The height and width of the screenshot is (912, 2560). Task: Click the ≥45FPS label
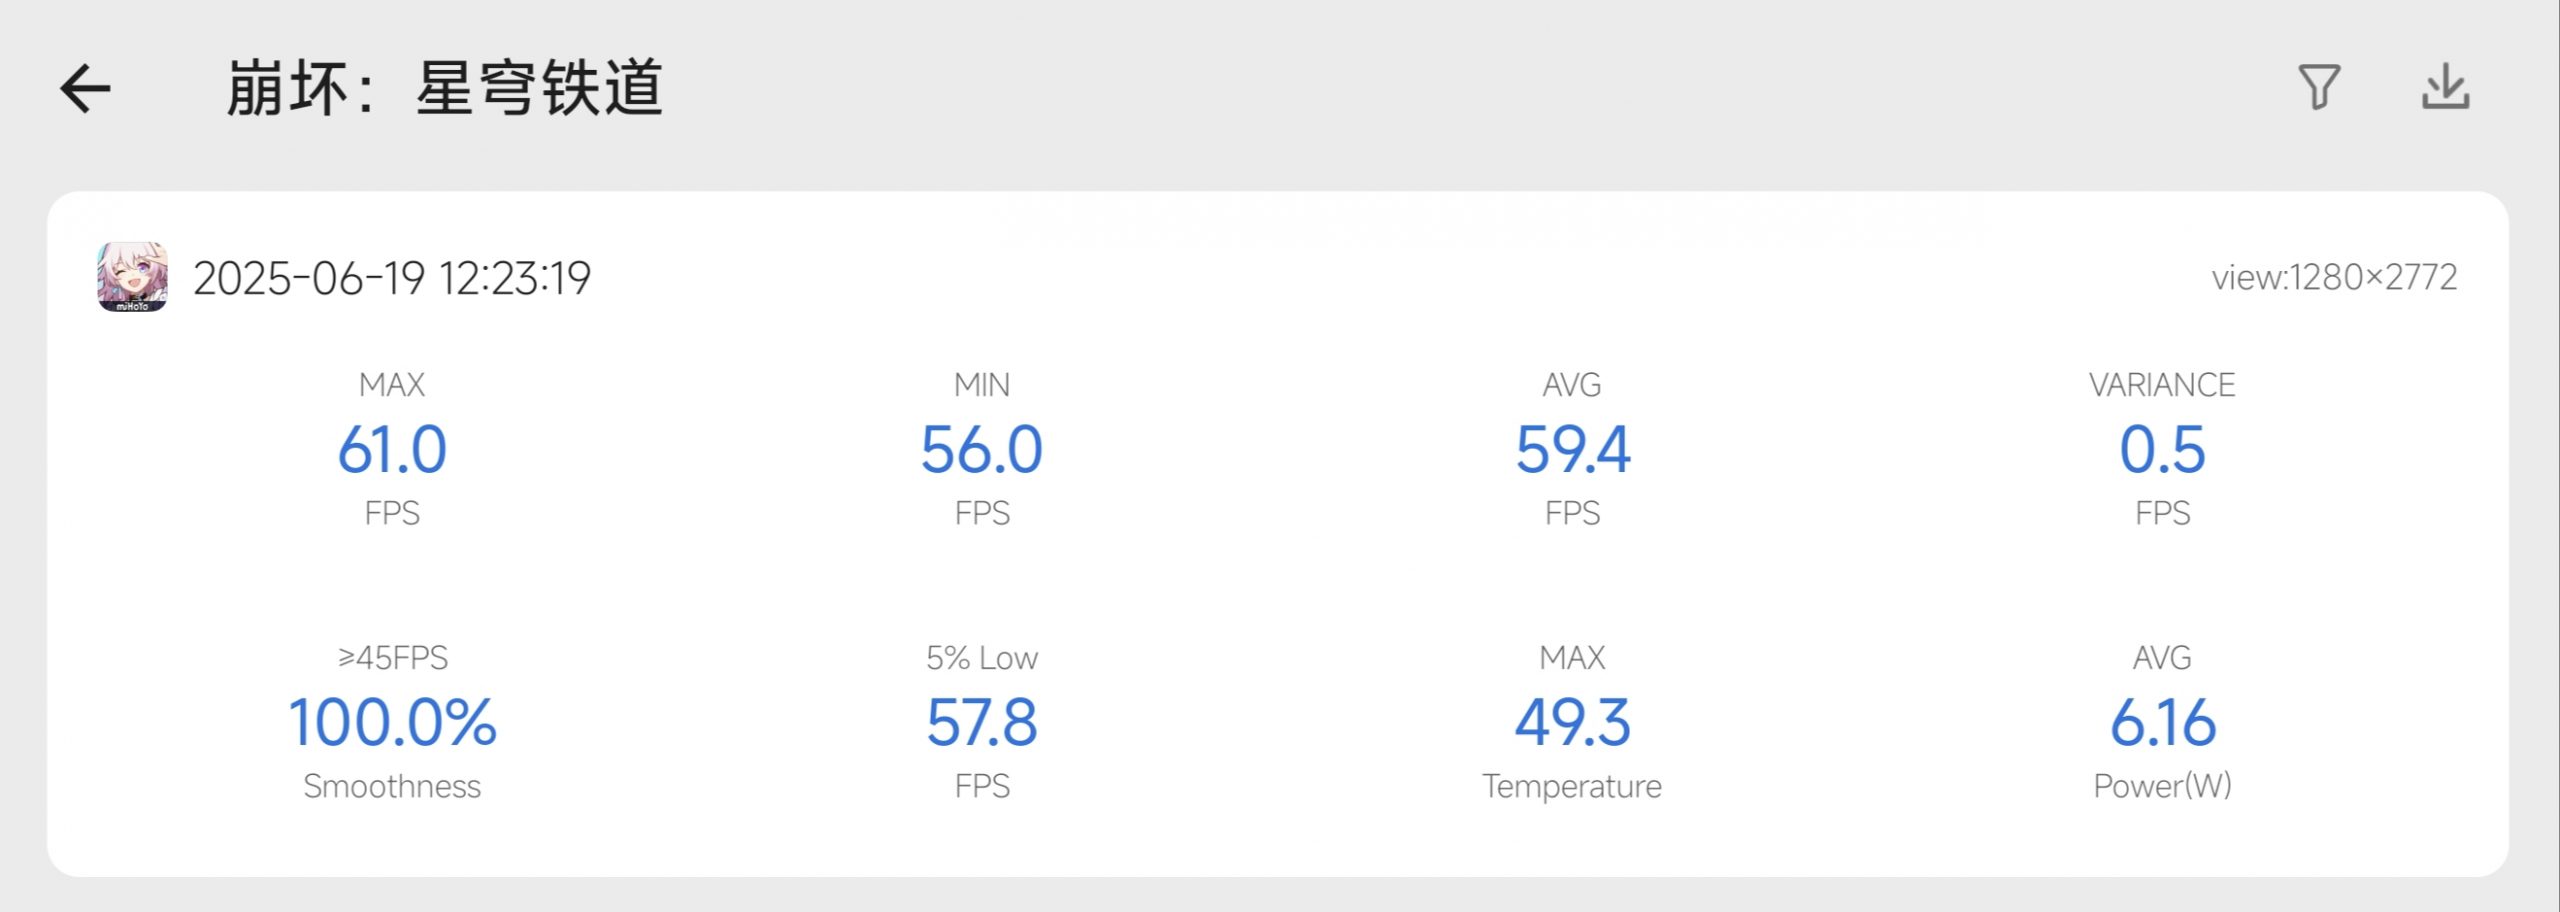coord(392,657)
